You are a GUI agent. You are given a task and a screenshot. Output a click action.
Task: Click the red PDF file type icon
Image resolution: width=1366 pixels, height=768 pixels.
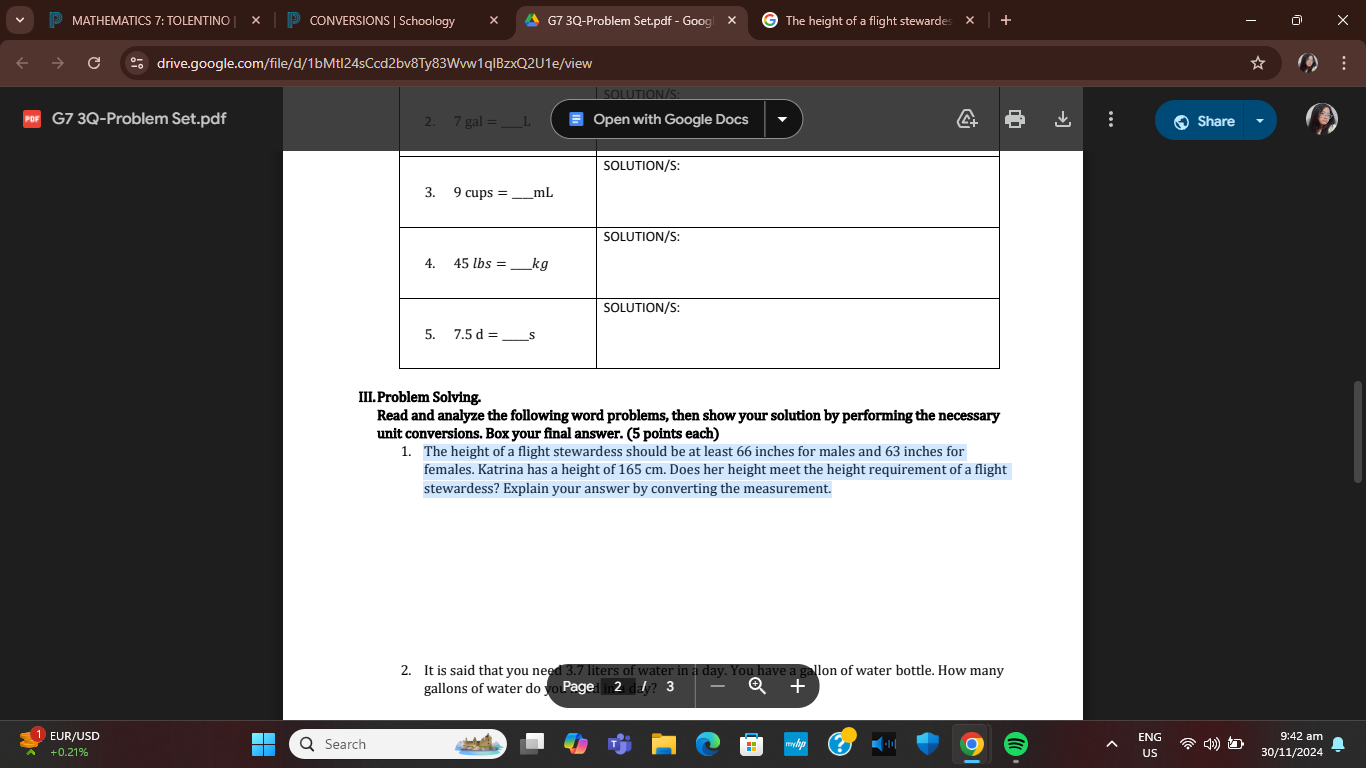32,119
